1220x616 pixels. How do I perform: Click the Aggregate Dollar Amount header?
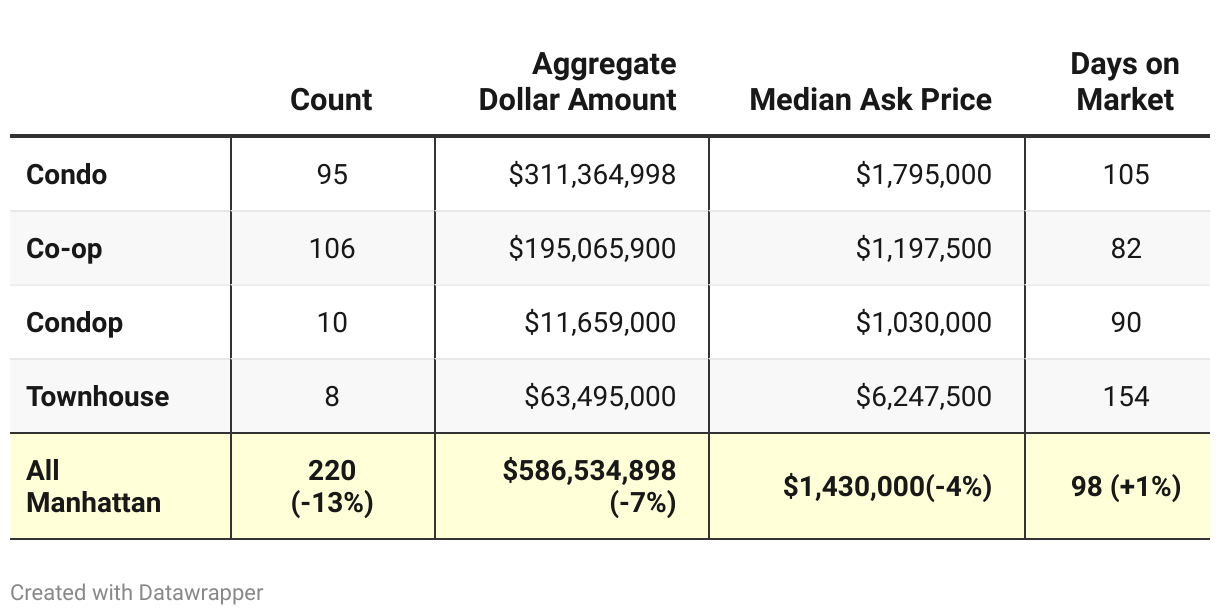[577, 82]
